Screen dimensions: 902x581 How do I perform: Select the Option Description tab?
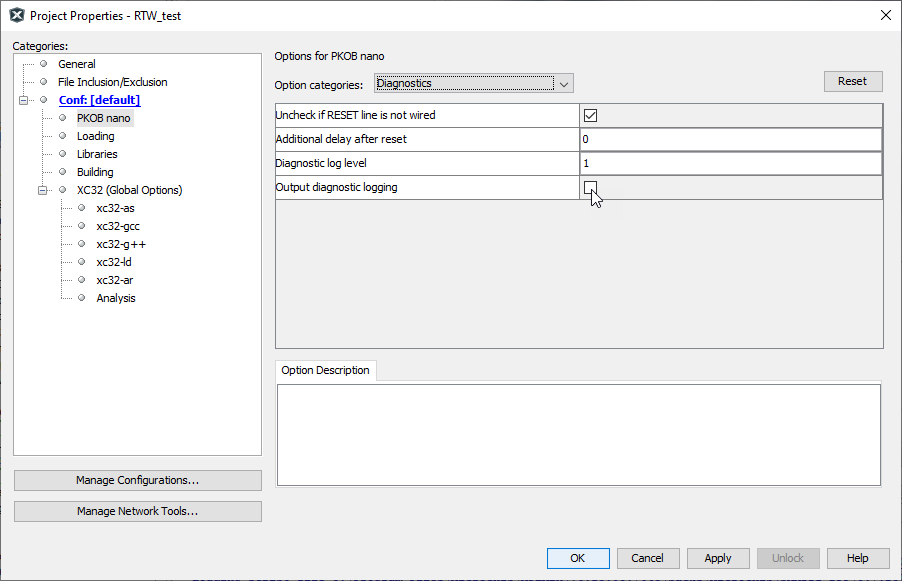click(325, 370)
